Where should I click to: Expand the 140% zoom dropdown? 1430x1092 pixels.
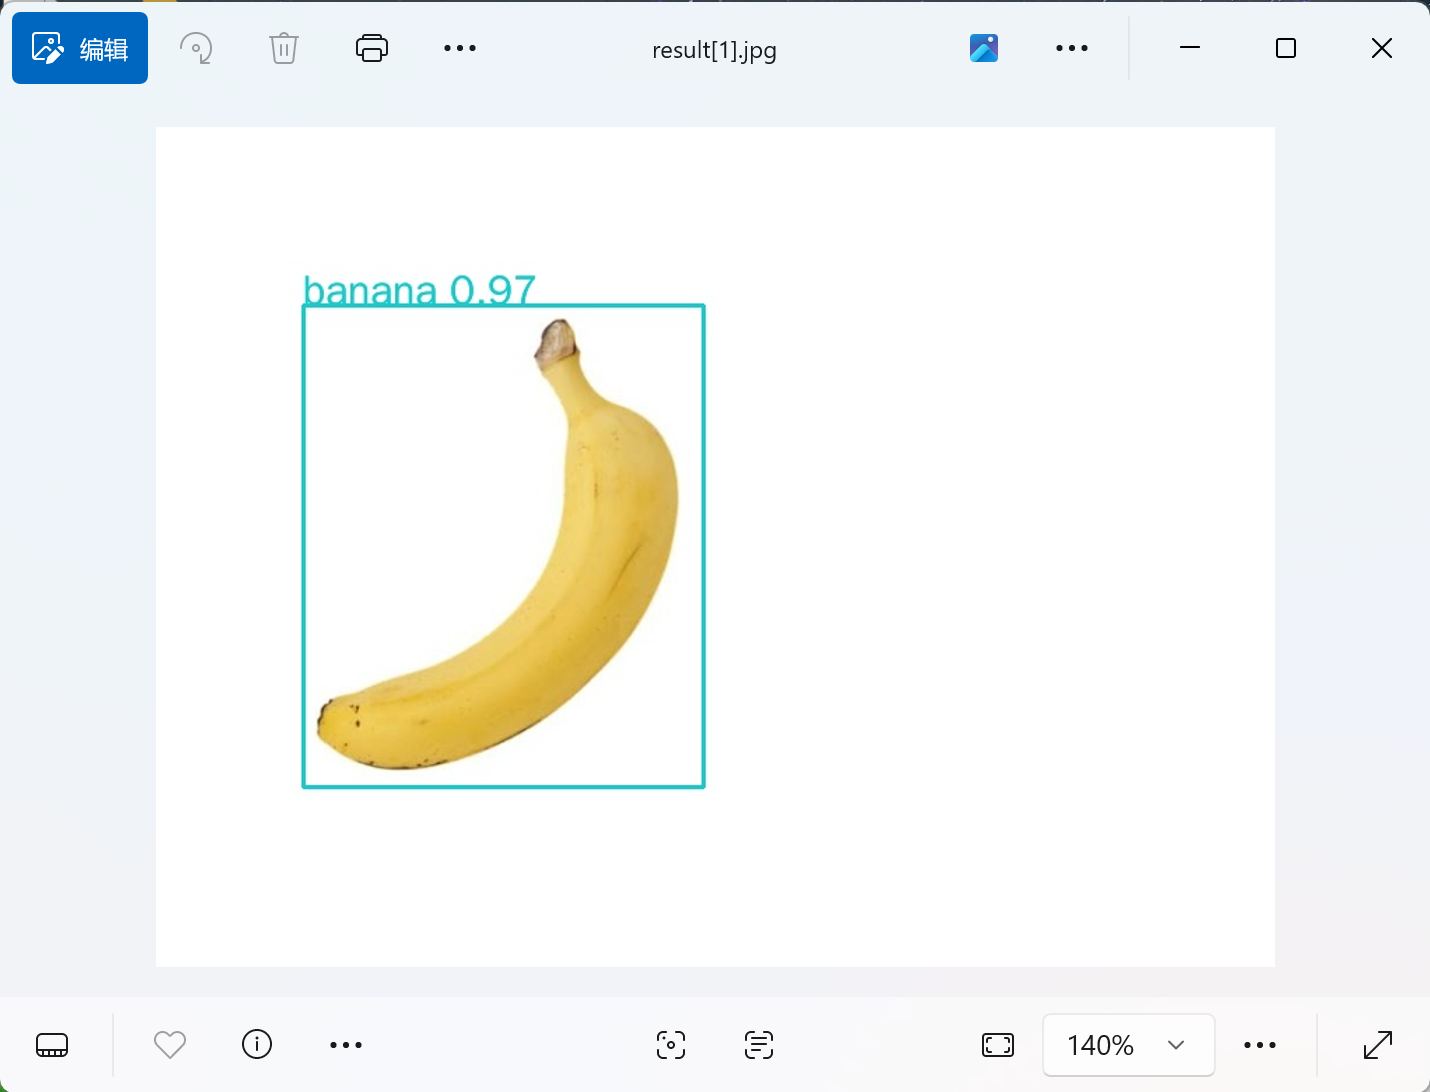pyautogui.click(x=1129, y=1045)
